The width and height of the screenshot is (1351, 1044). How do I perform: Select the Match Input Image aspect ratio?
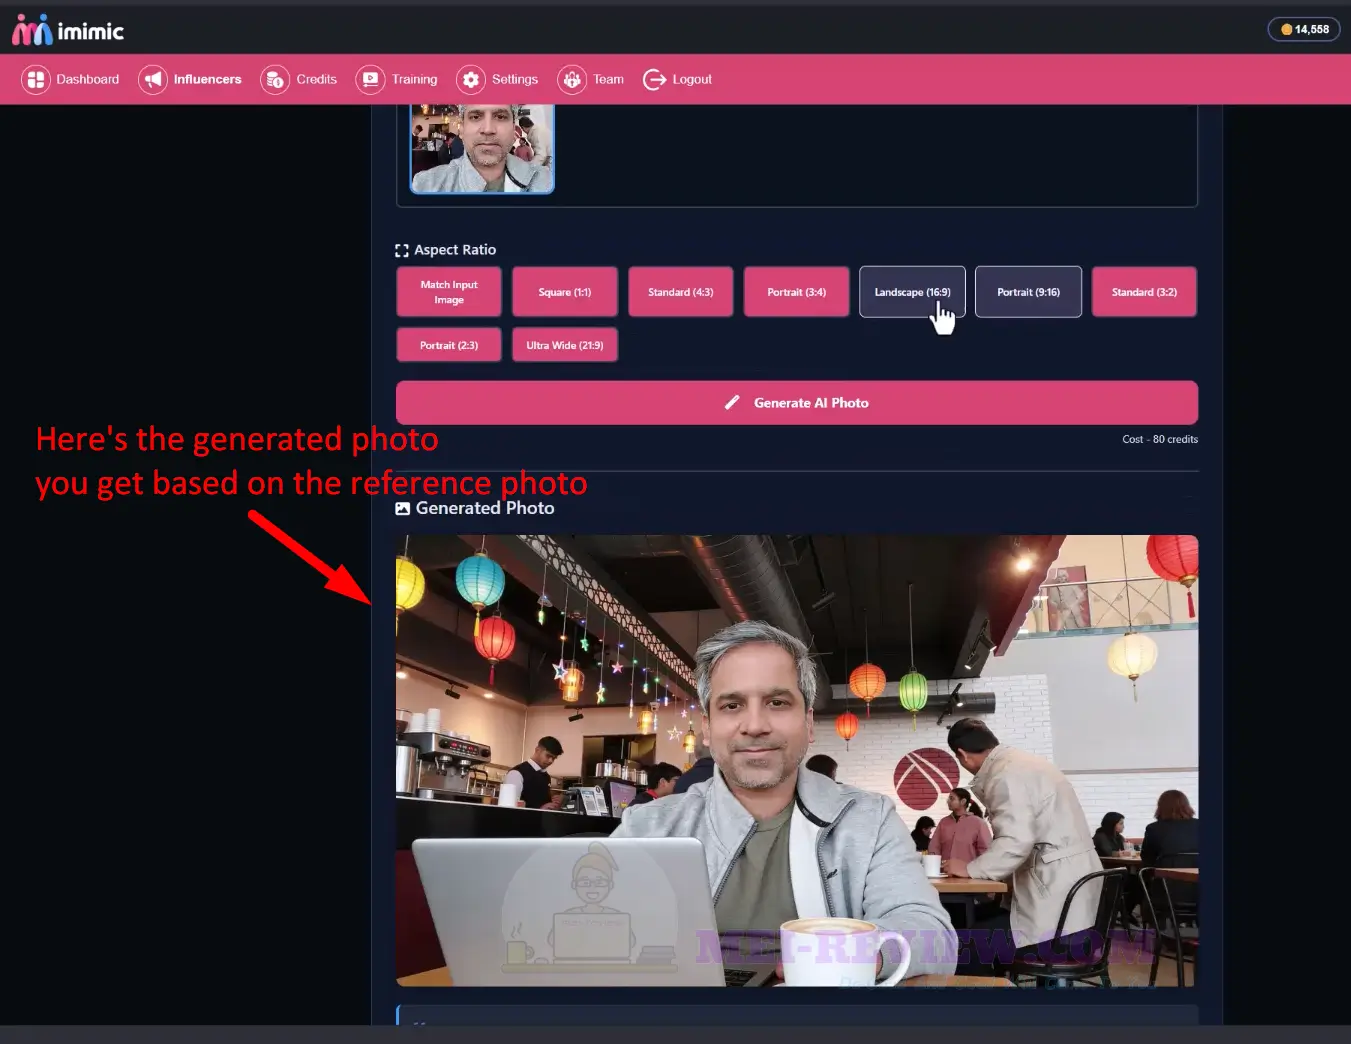click(x=449, y=292)
